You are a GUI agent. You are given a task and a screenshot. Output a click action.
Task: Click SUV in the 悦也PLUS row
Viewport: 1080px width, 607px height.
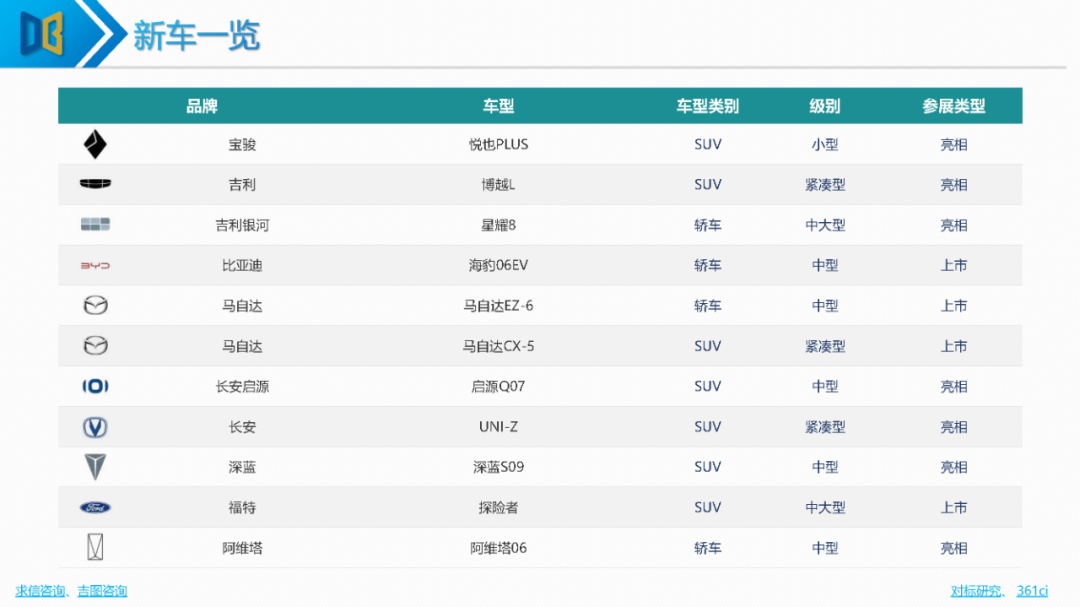pyautogui.click(x=707, y=145)
